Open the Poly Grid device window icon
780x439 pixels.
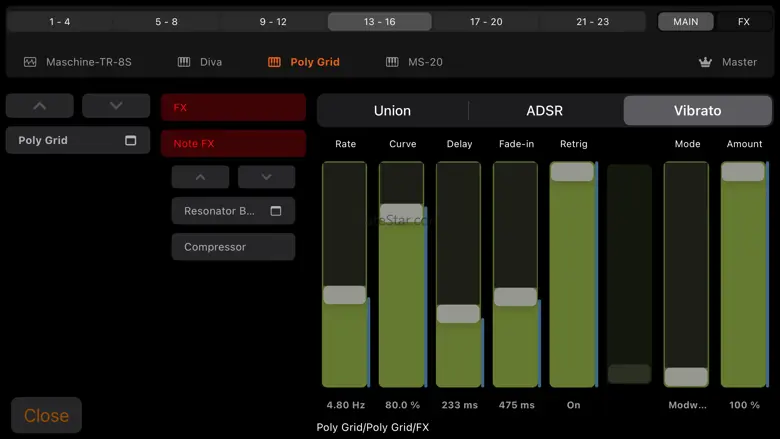[x=131, y=141]
